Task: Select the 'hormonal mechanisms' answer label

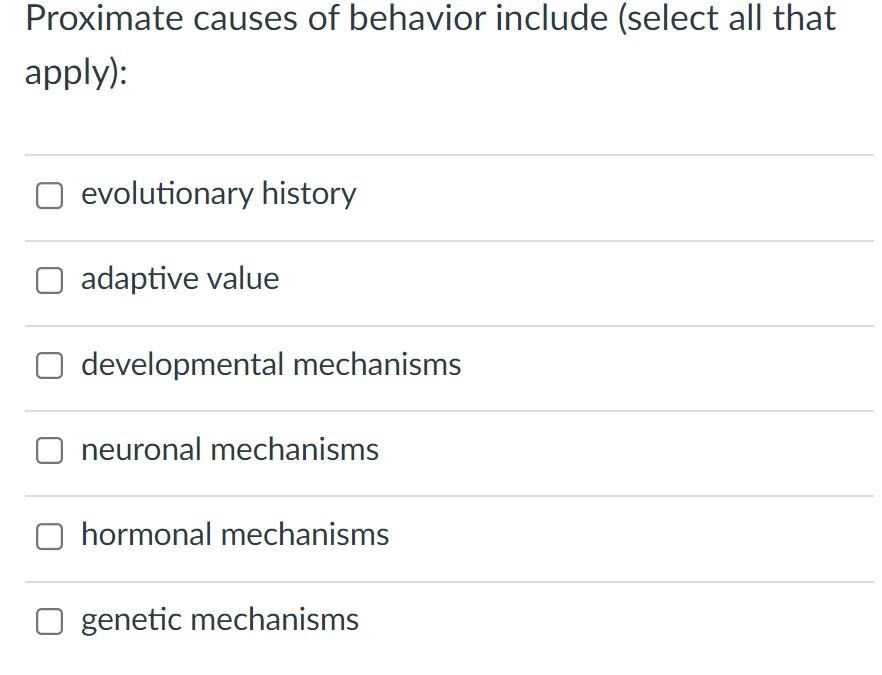Action: (235, 535)
